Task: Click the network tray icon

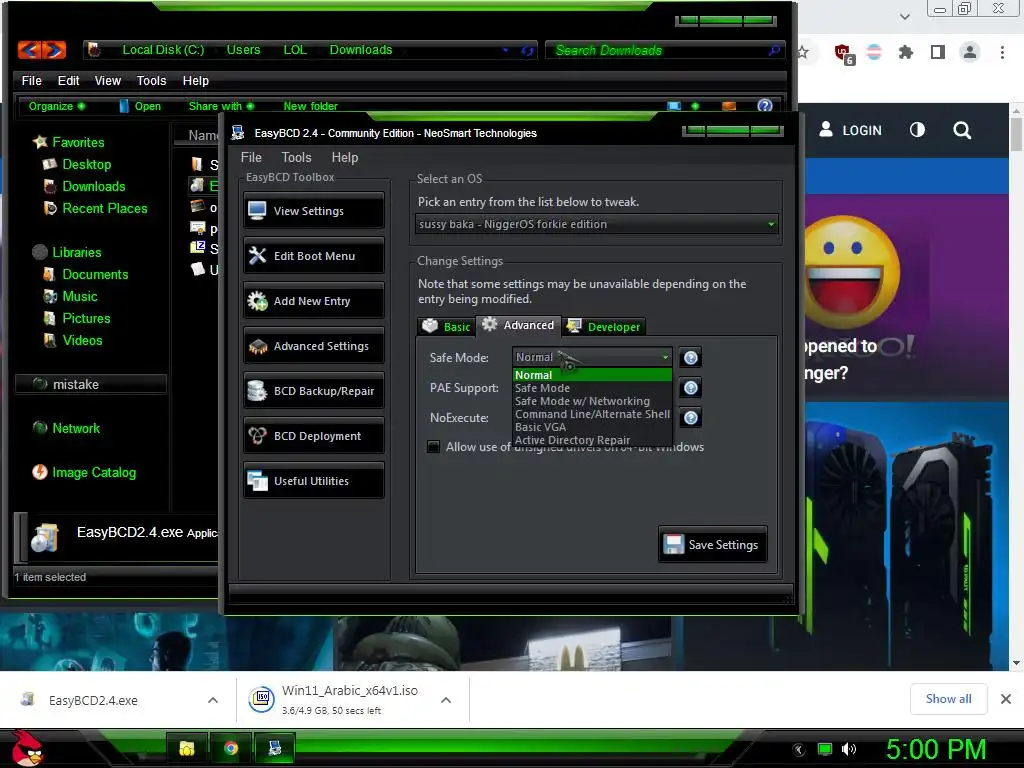Action: [825, 749]
